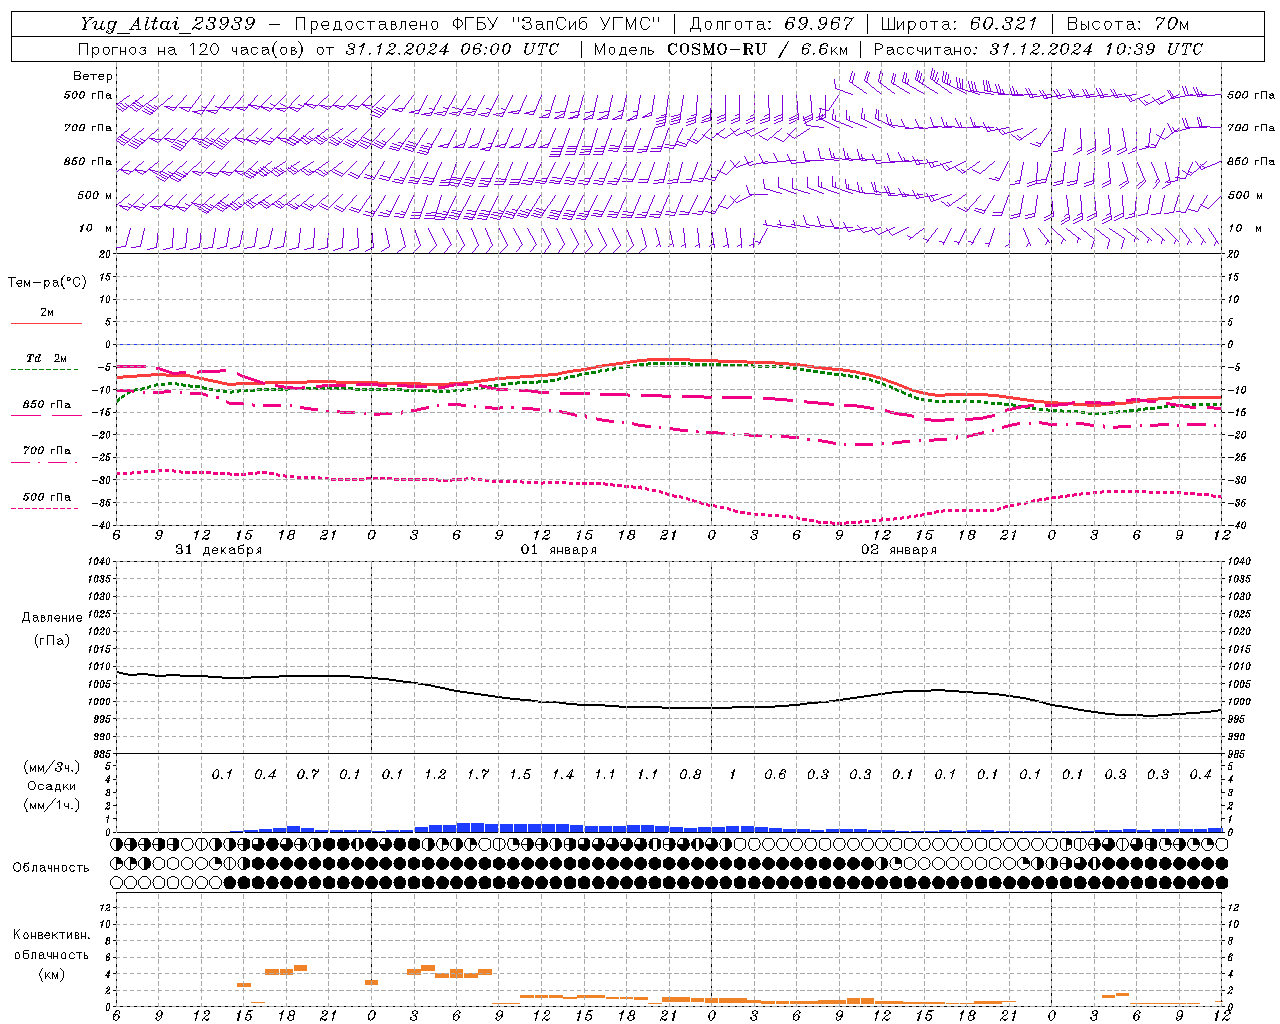Click the 1.4 precipitation value
This screenshot has width=1280, height=1024.
coord(563,774)
